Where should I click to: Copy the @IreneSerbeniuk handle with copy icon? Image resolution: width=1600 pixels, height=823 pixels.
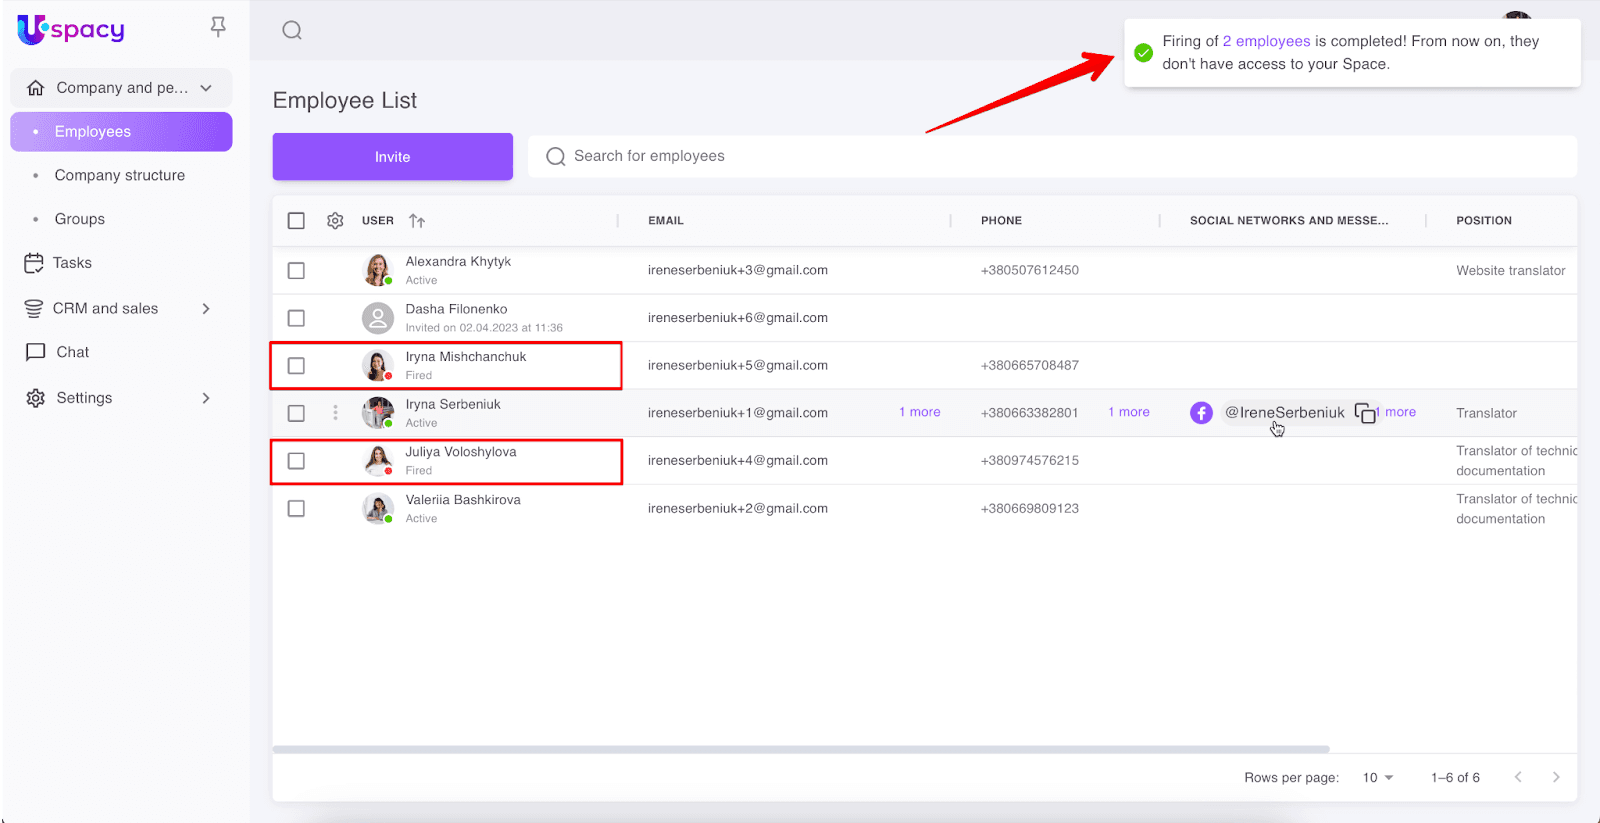1364,413
